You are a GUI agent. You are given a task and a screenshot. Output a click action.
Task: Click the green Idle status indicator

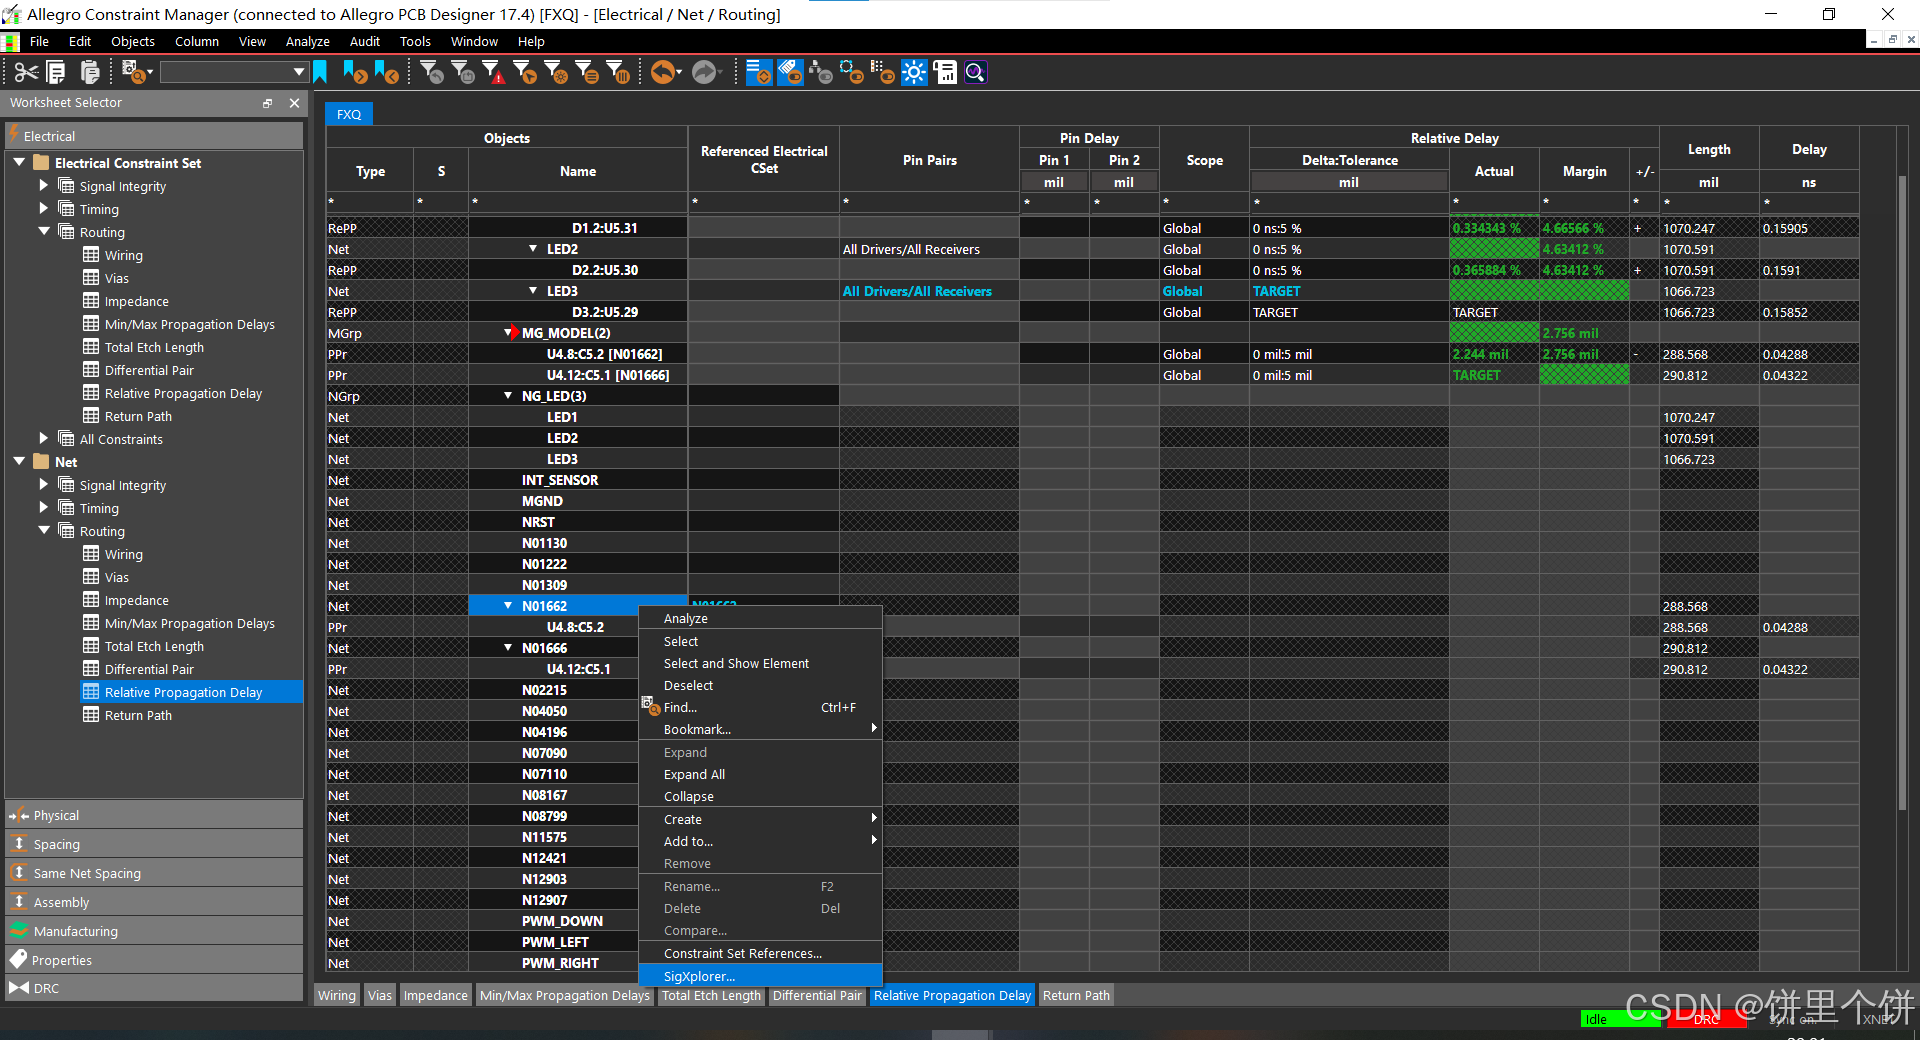point(1621,1019)
